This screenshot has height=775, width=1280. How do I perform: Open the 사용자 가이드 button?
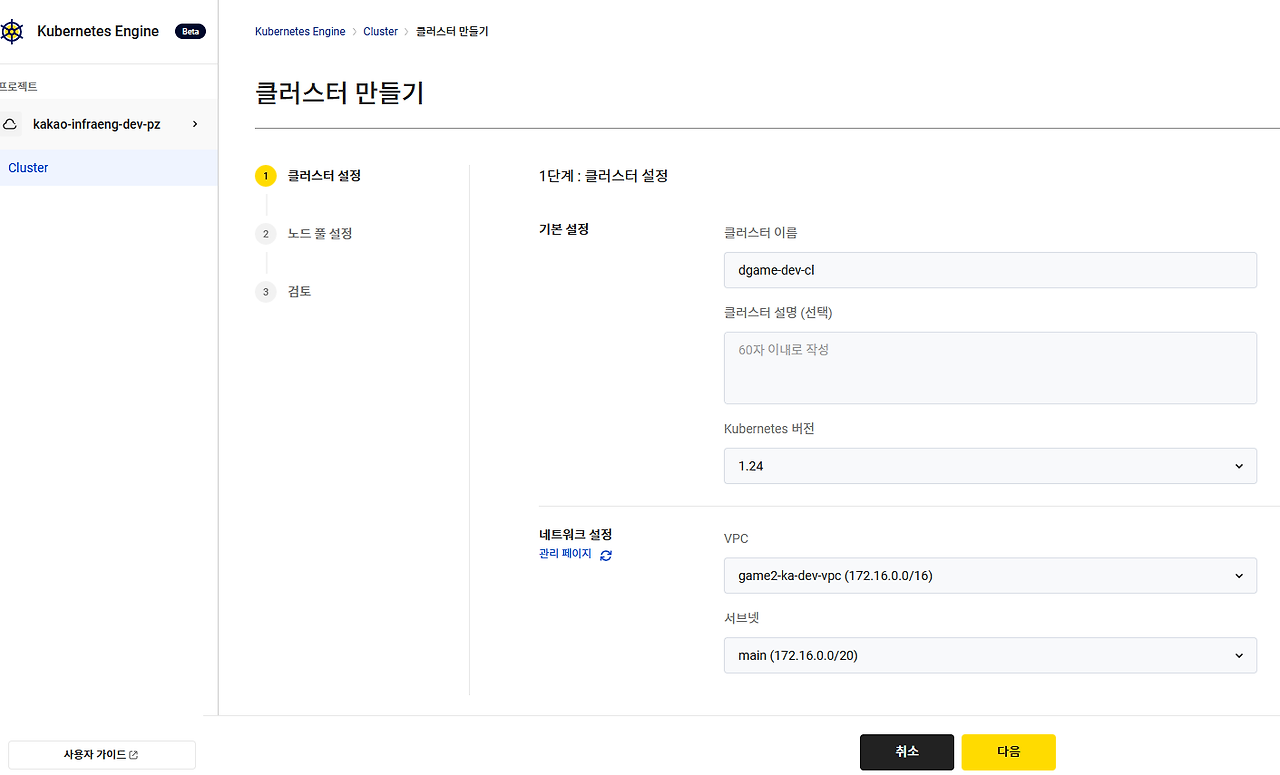pyautogui.click(x=102, y=755)
